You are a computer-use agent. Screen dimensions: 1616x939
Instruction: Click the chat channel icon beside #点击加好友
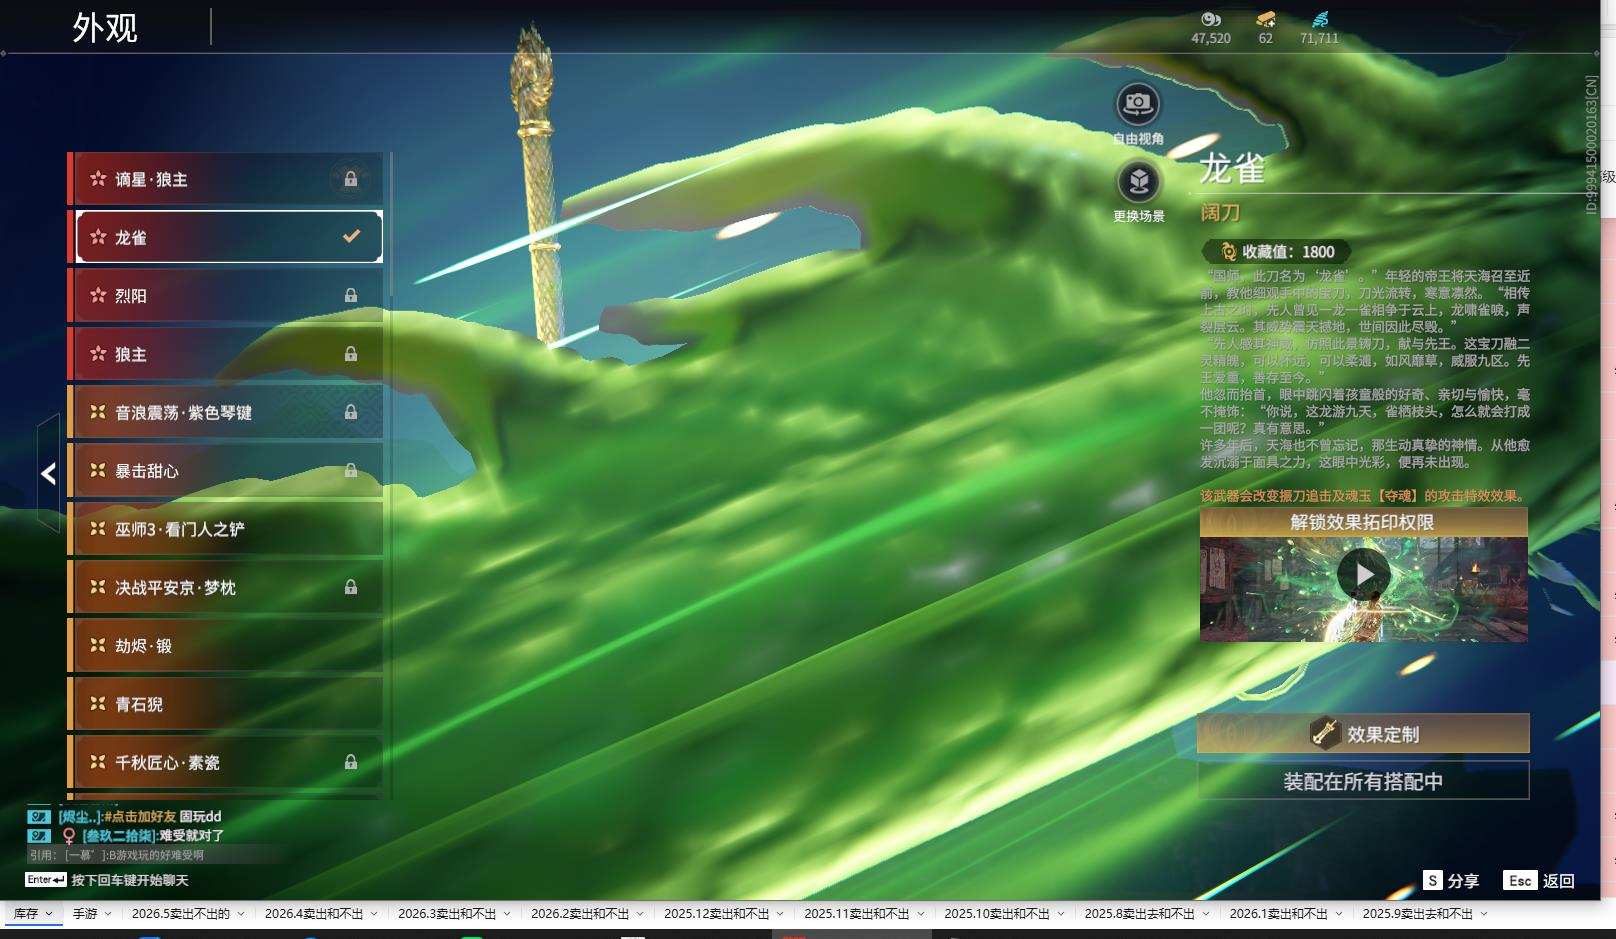(x=39, y=816)
